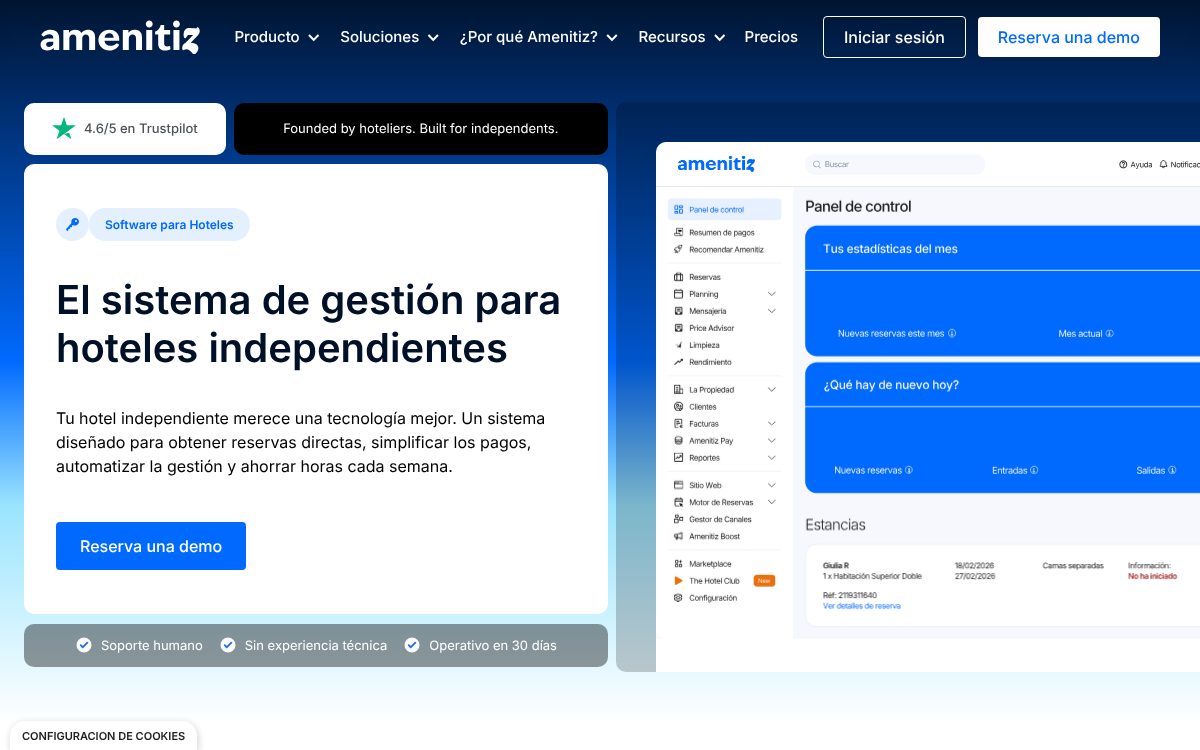
Task: Click the Marketplace icon in sidebar
Action: (679, 564)
